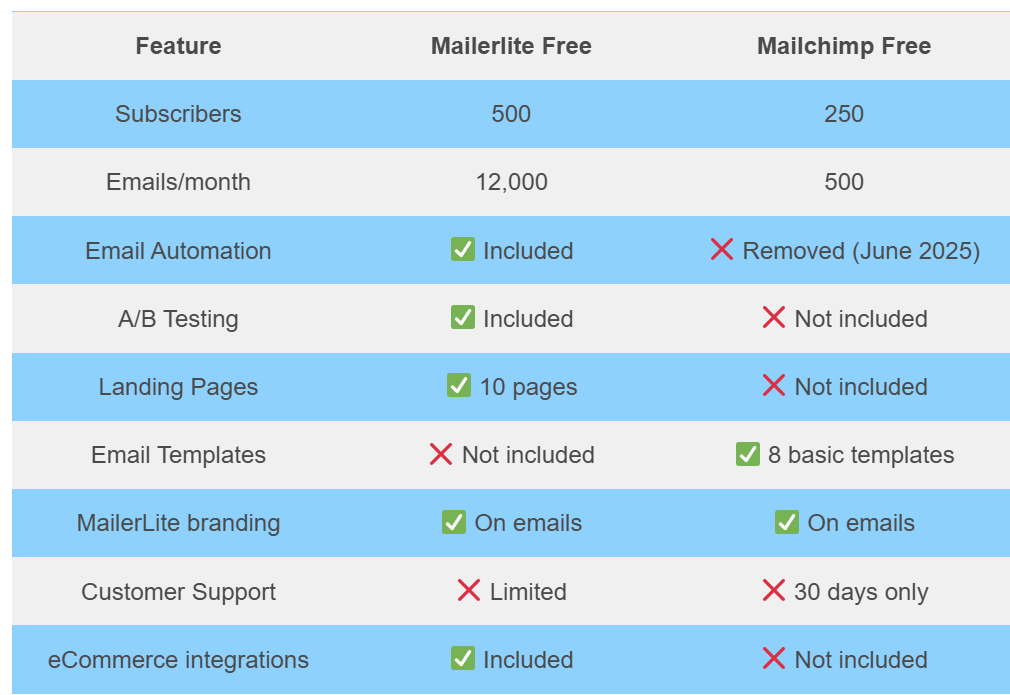Click Mailerlite checkmark in MailerLite branding row
Viewport: 1010px width, 695px height.
(x=454, y=523)
